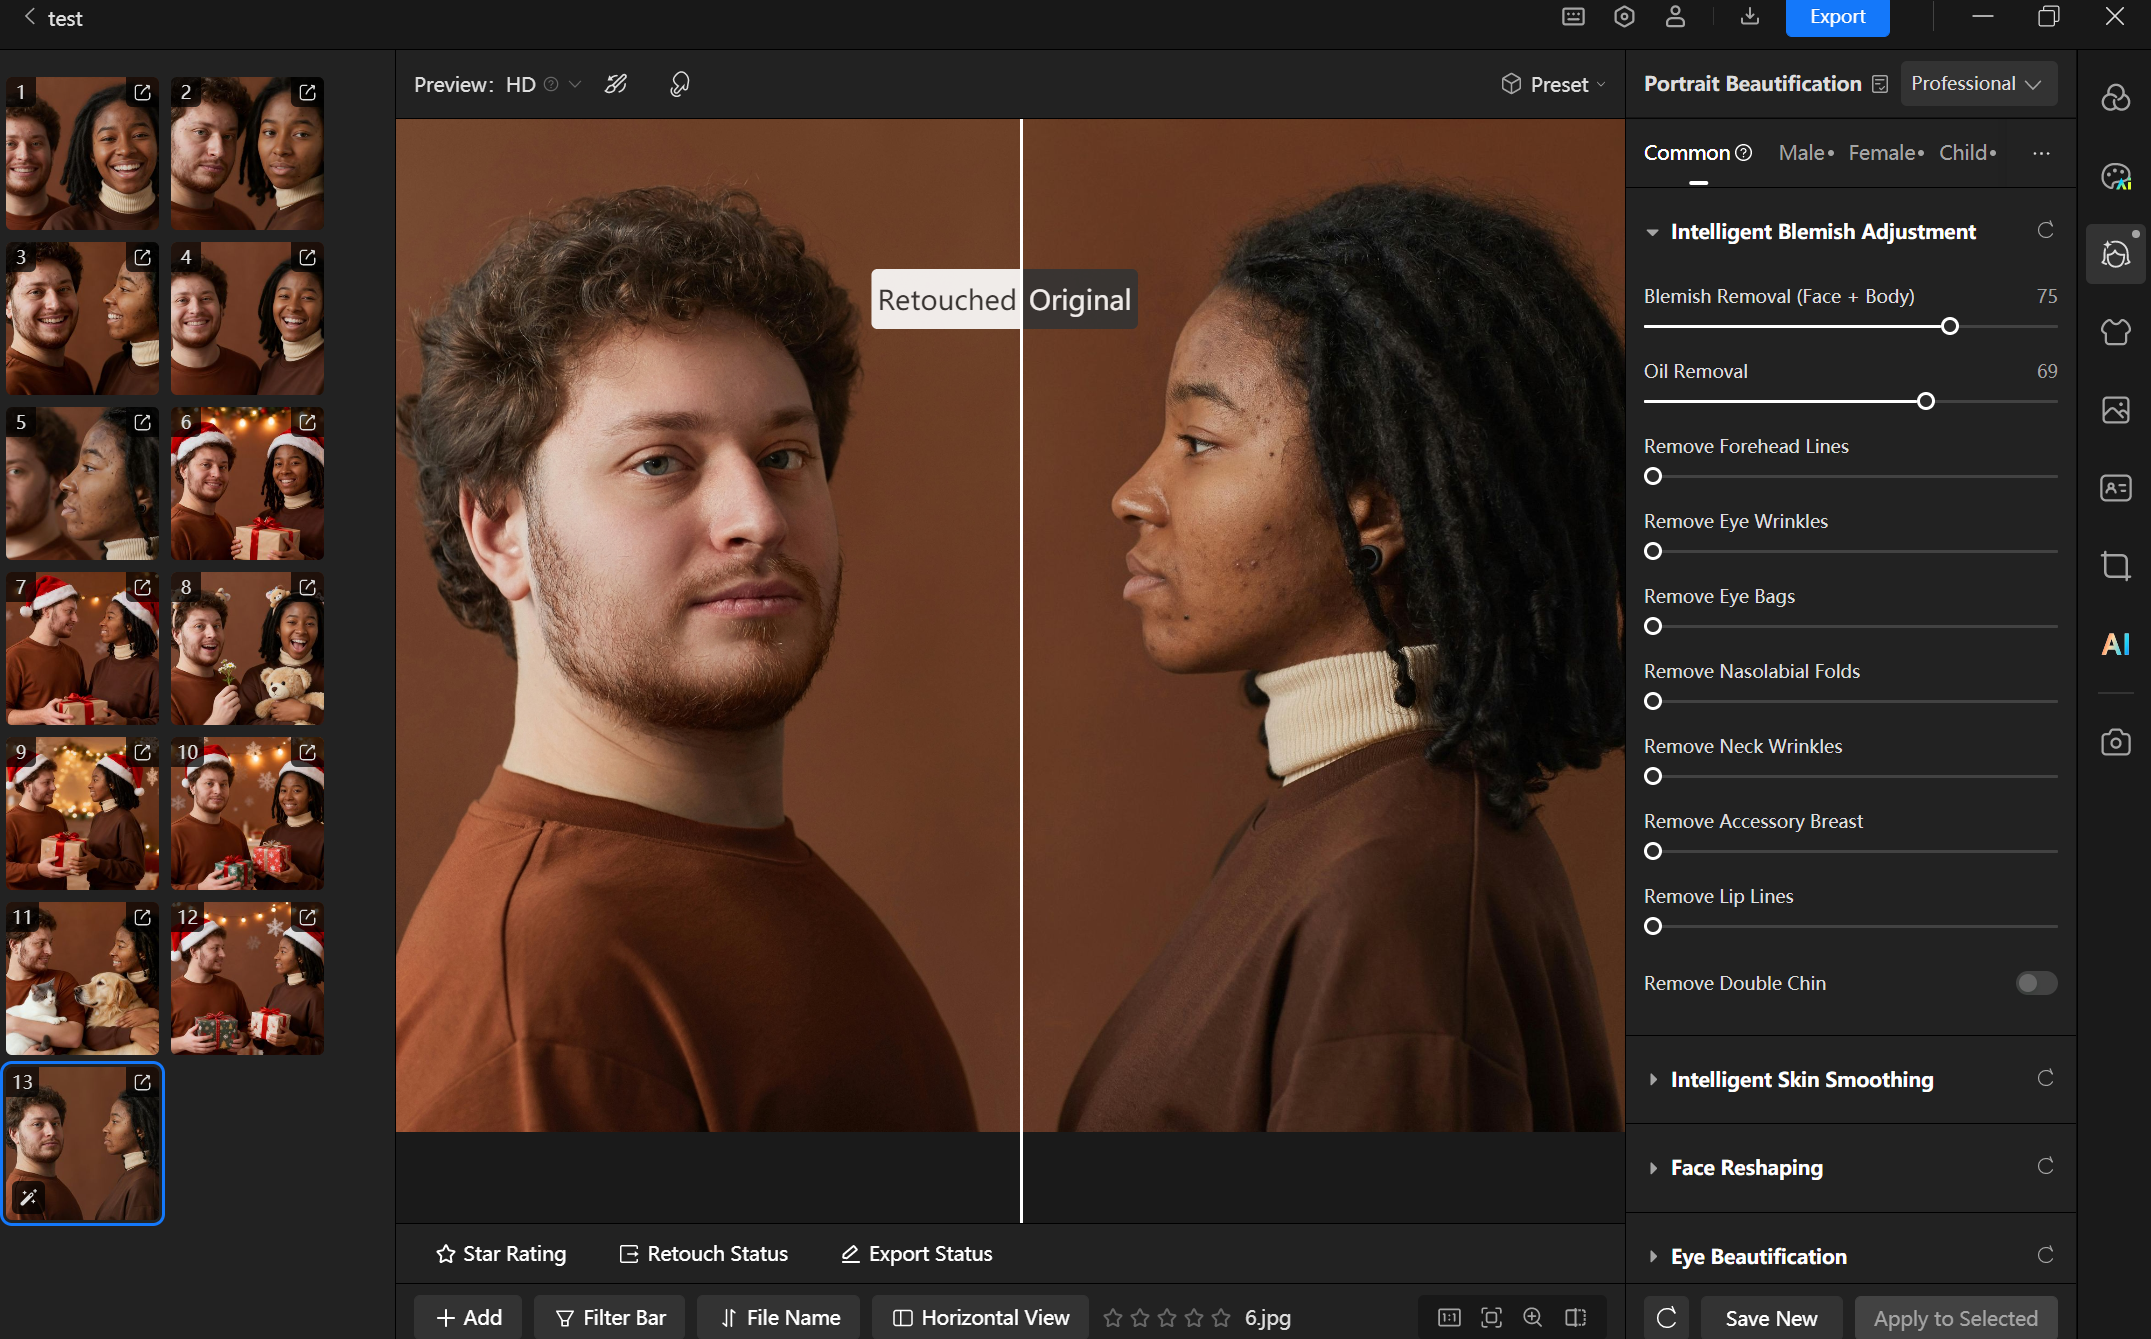
Task: Toggle the Remove Double Chin switch
Action: click(x=2035, y=983)
